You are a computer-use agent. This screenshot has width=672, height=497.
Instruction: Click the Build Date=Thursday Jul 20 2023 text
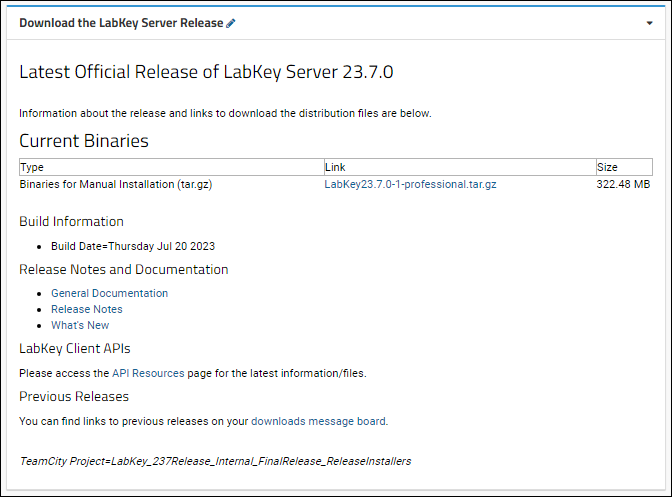[x=133, y=246]
